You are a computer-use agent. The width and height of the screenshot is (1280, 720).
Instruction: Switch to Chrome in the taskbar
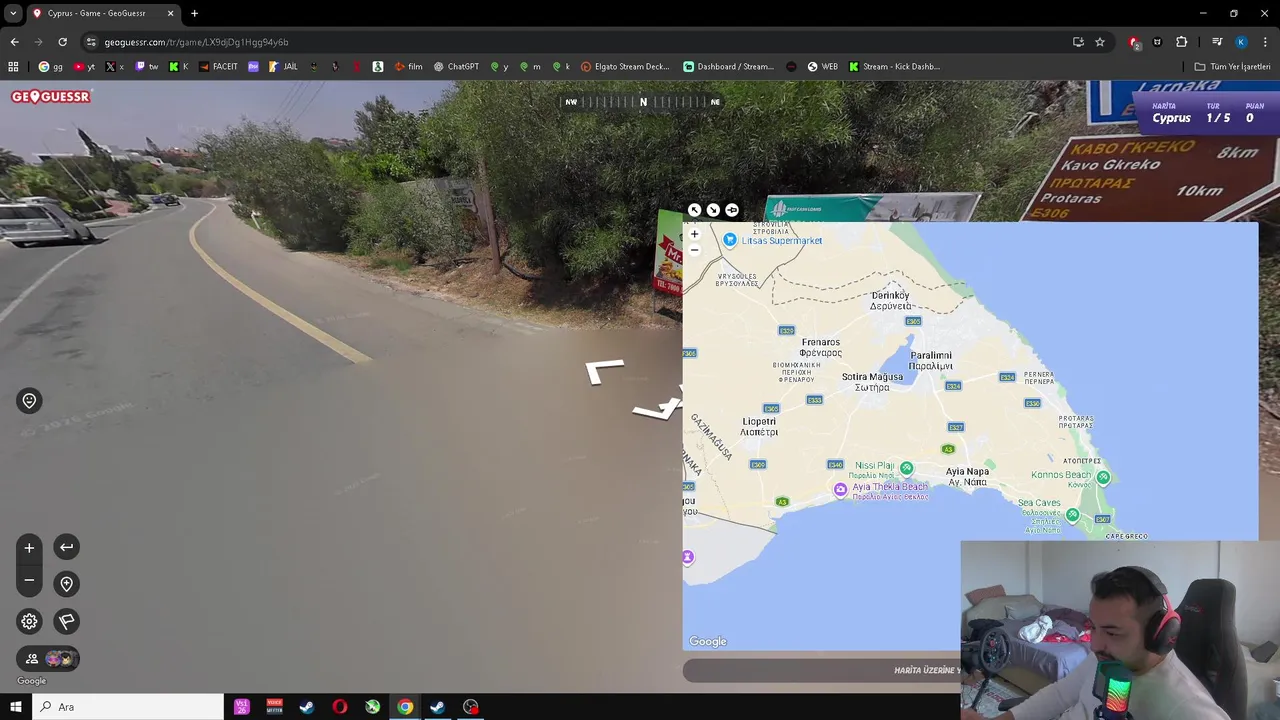coord(405,707)
